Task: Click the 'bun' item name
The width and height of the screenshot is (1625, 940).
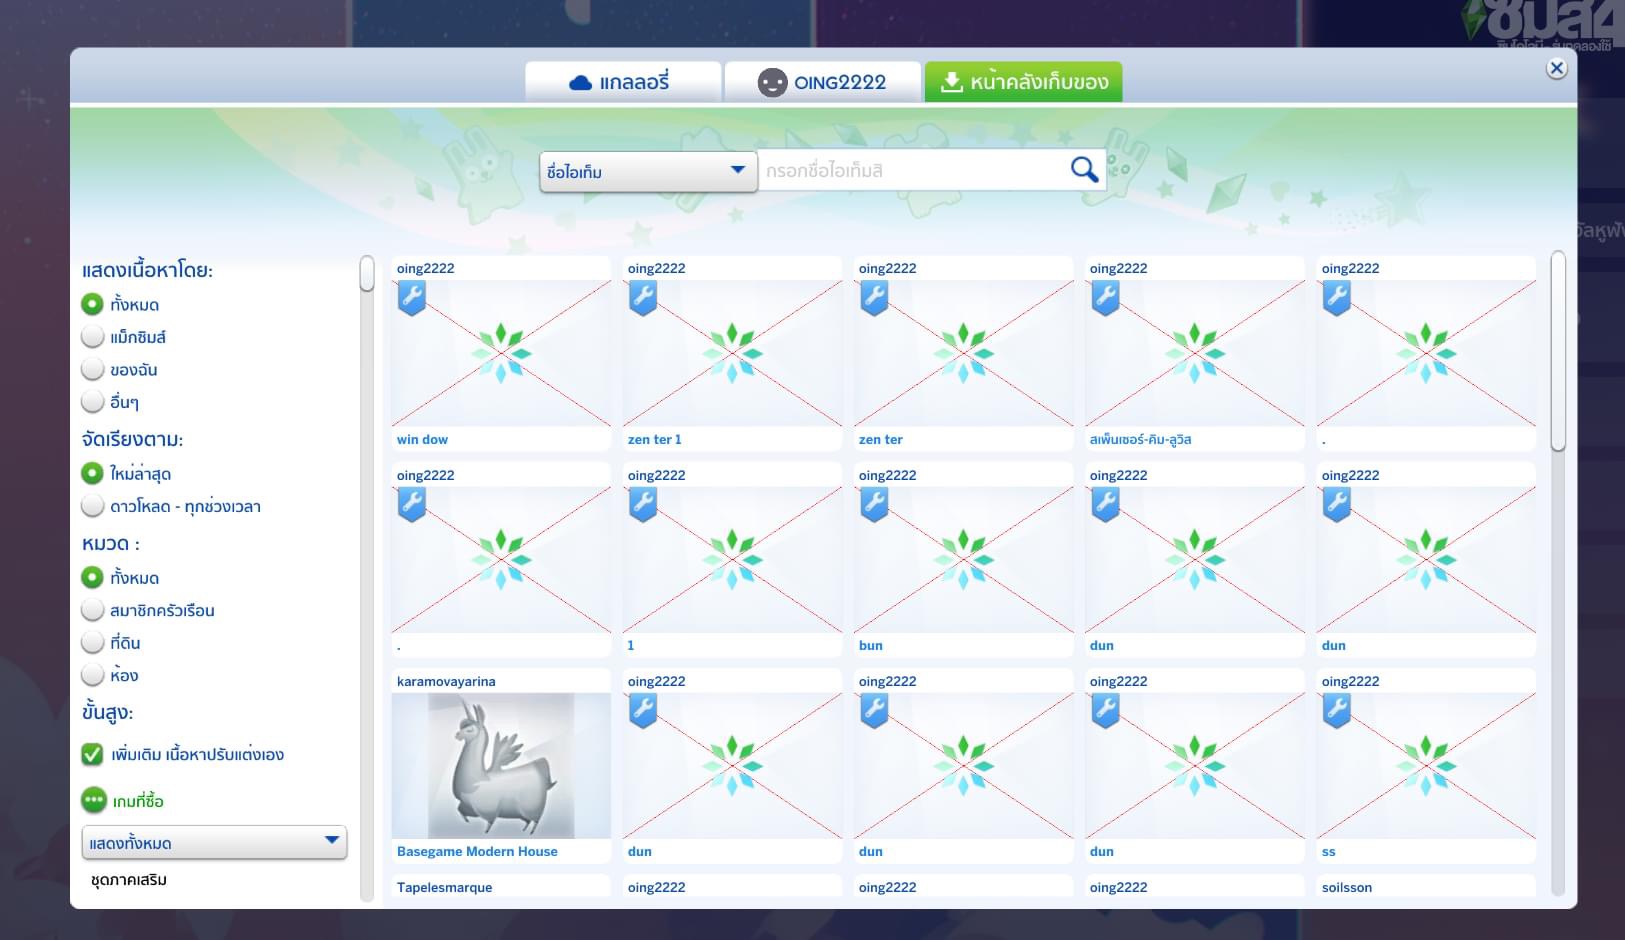Action: 871,646
